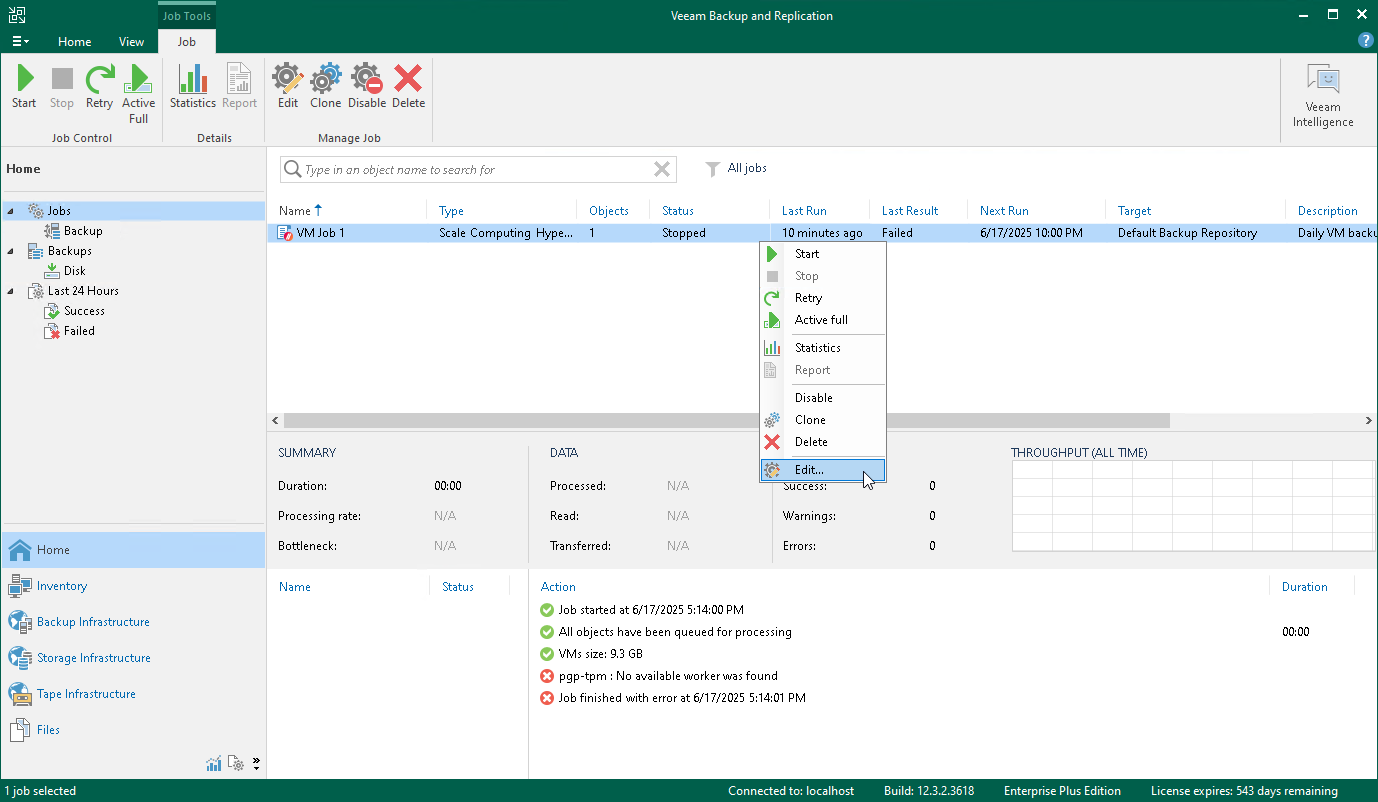Click the Stop button in the ribbon
The width and height of the screenshot is (1378, 802).
[62, 87]
